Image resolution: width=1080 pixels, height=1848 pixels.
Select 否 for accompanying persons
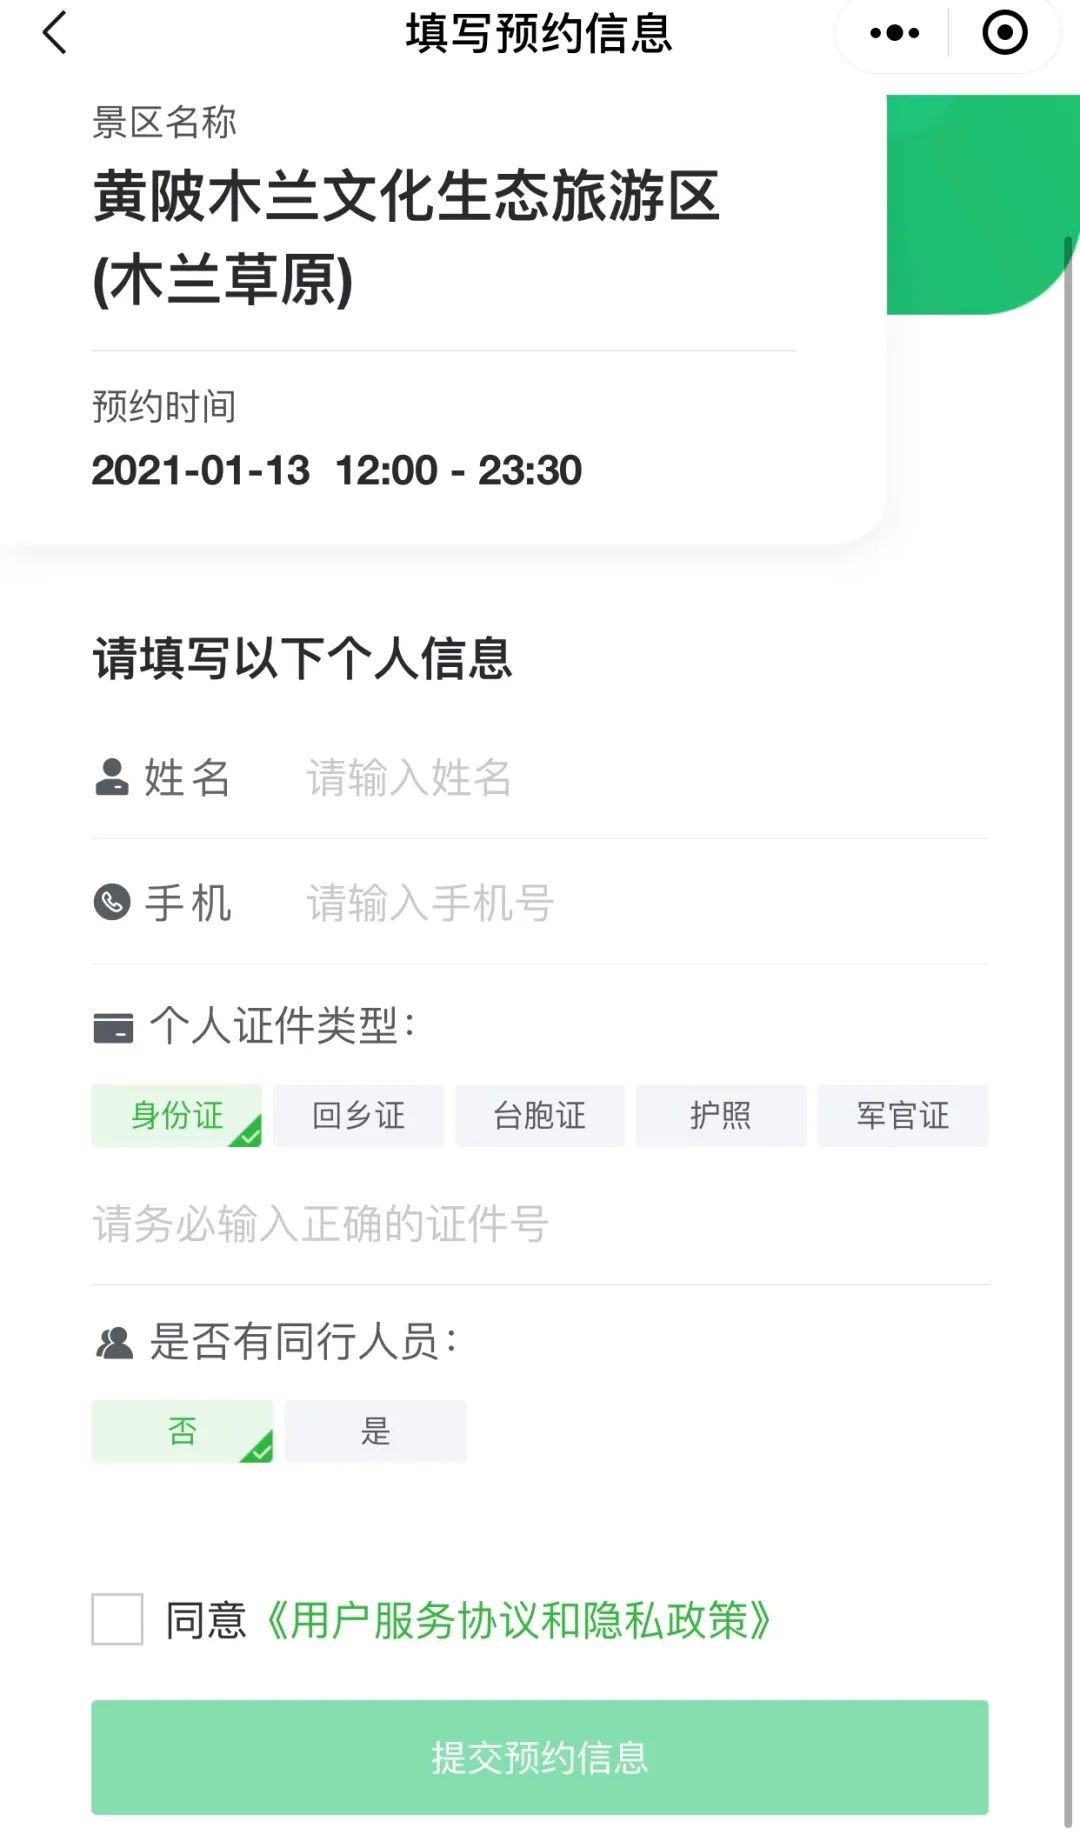pos(182,1431)
